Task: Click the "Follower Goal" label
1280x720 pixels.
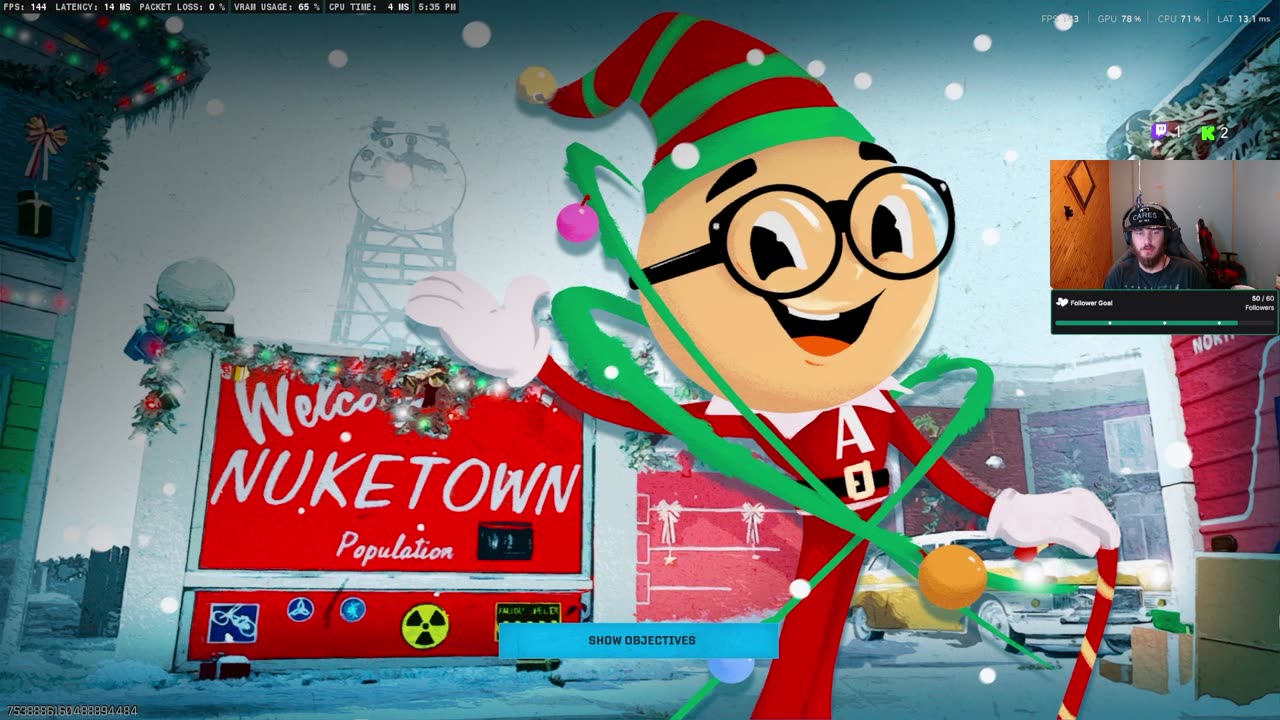Action: (x=1091, y=302)
